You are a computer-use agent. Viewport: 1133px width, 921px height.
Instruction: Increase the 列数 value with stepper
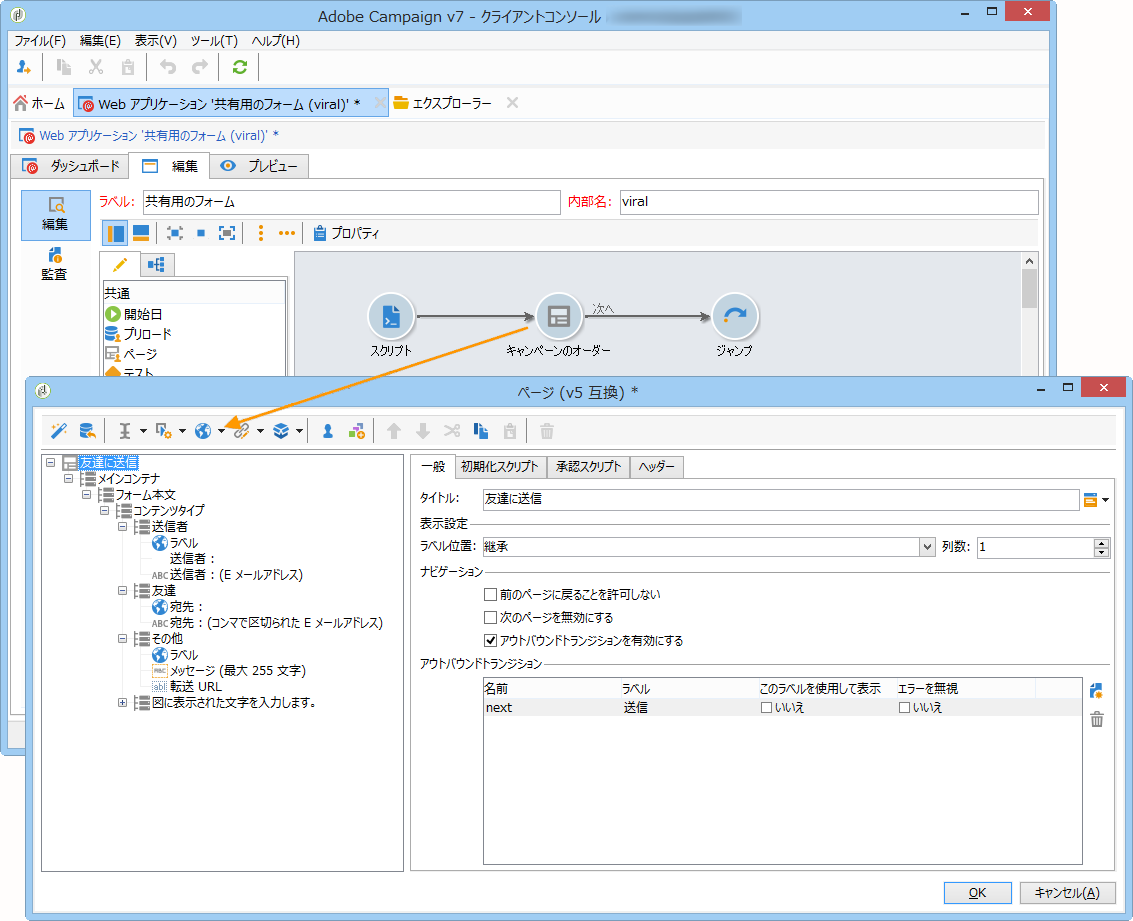[x=1101, y=542]
